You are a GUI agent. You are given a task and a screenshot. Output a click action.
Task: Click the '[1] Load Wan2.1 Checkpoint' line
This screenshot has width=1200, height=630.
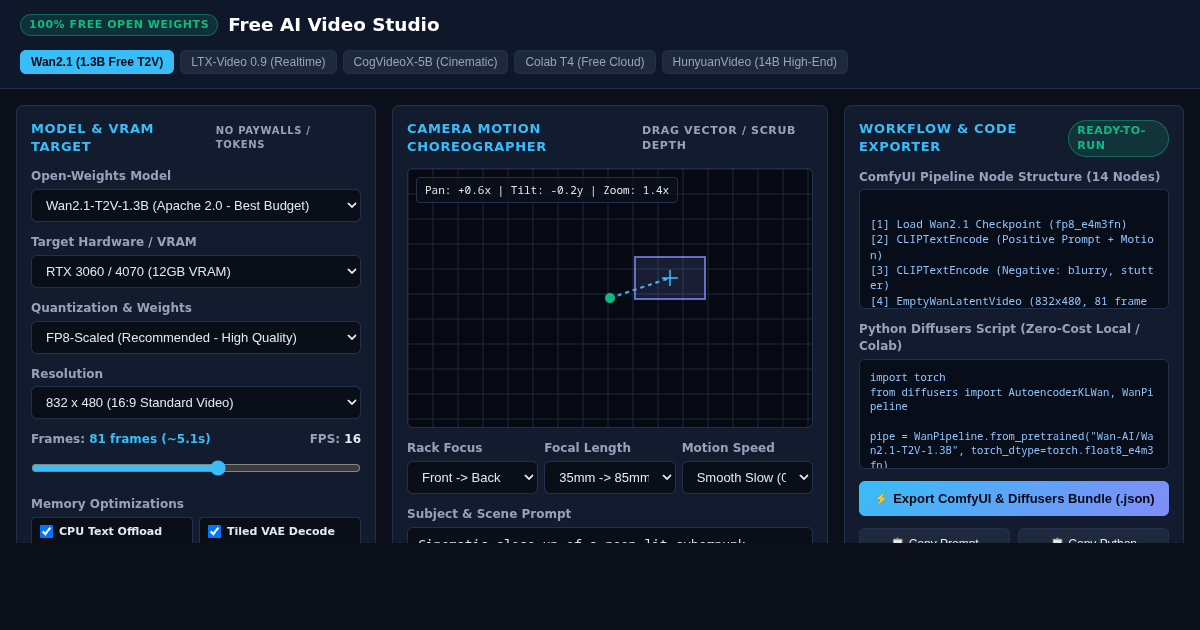(x=998, y=224)
